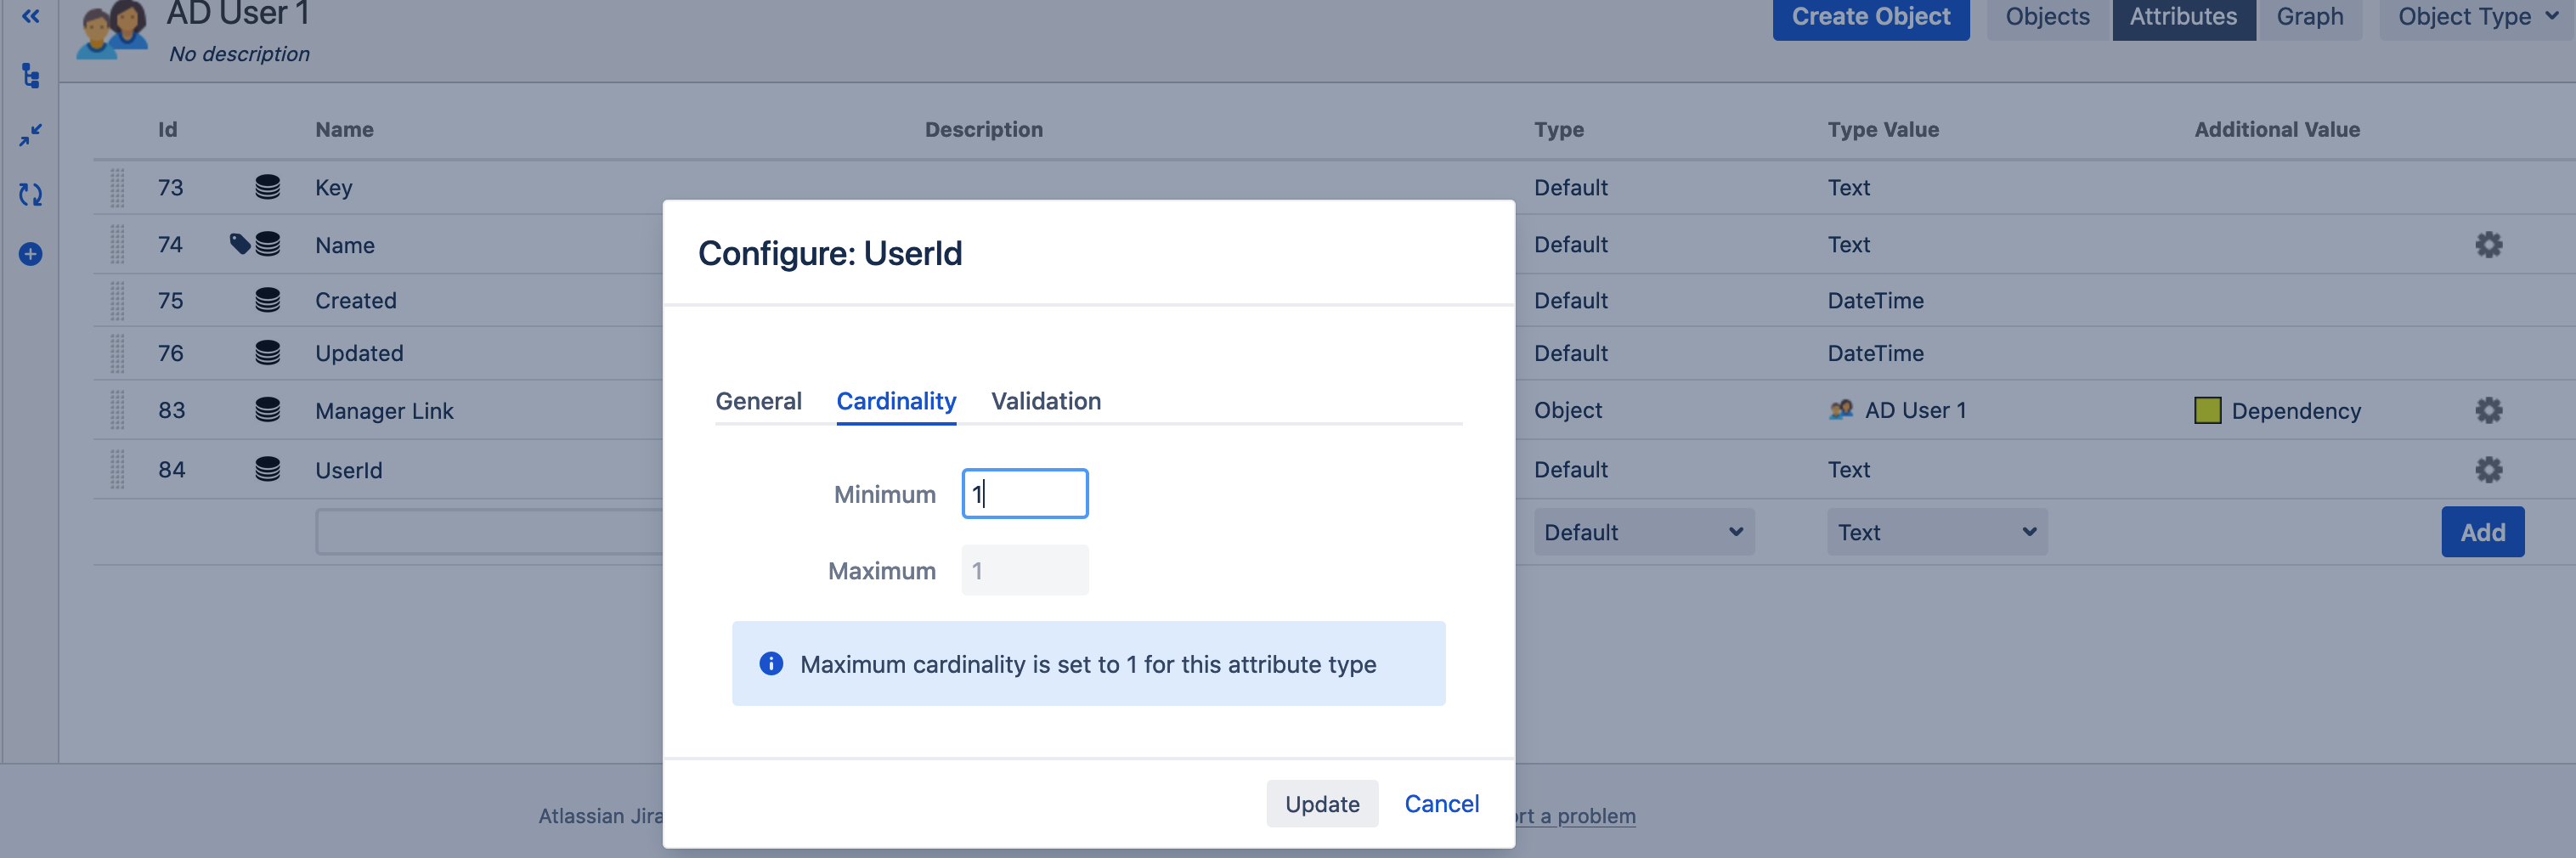Click the AD User 1 type value icon
The image size is (2576, 858).
click(1841, 410)
